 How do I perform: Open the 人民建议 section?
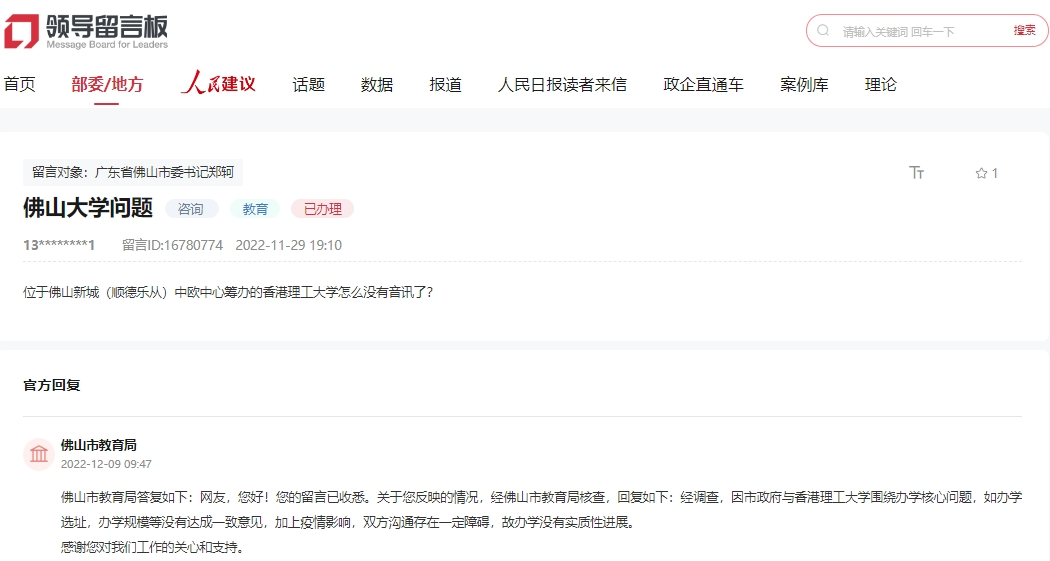218,83
